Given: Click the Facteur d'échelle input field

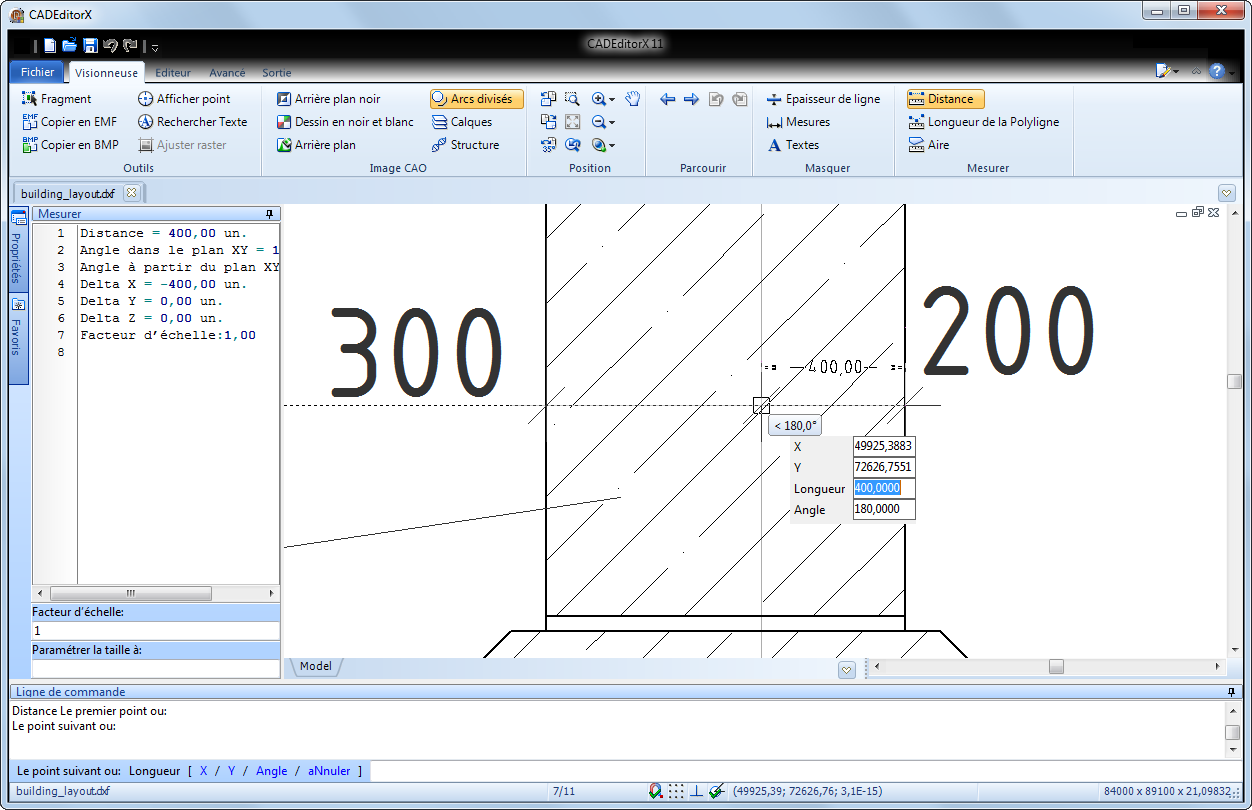Looking at the screenshot, I should [155, 631].
